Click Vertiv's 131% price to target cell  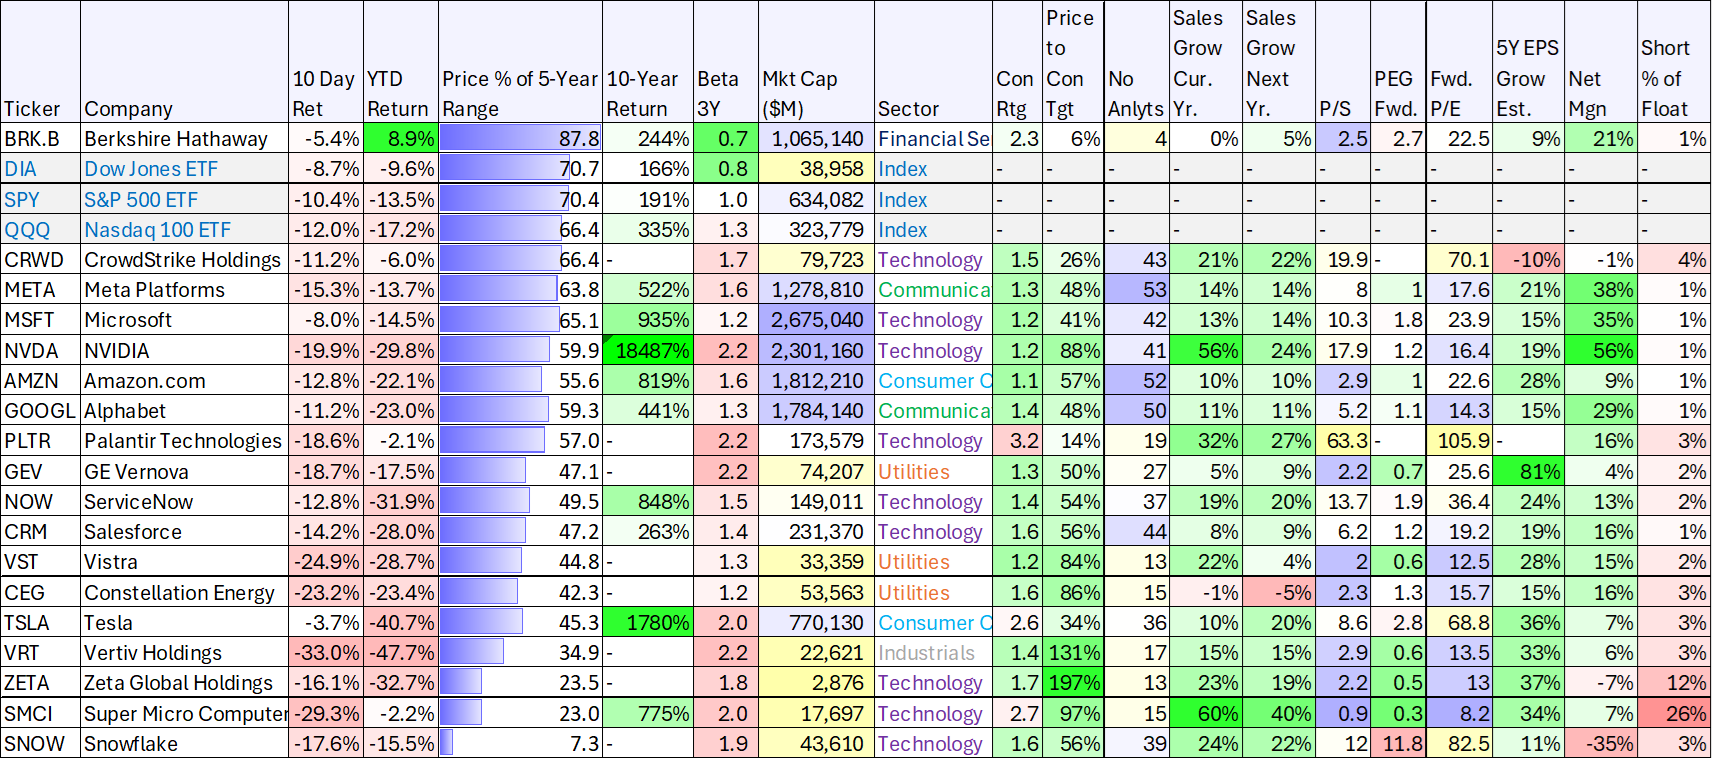pos(1074,652)
